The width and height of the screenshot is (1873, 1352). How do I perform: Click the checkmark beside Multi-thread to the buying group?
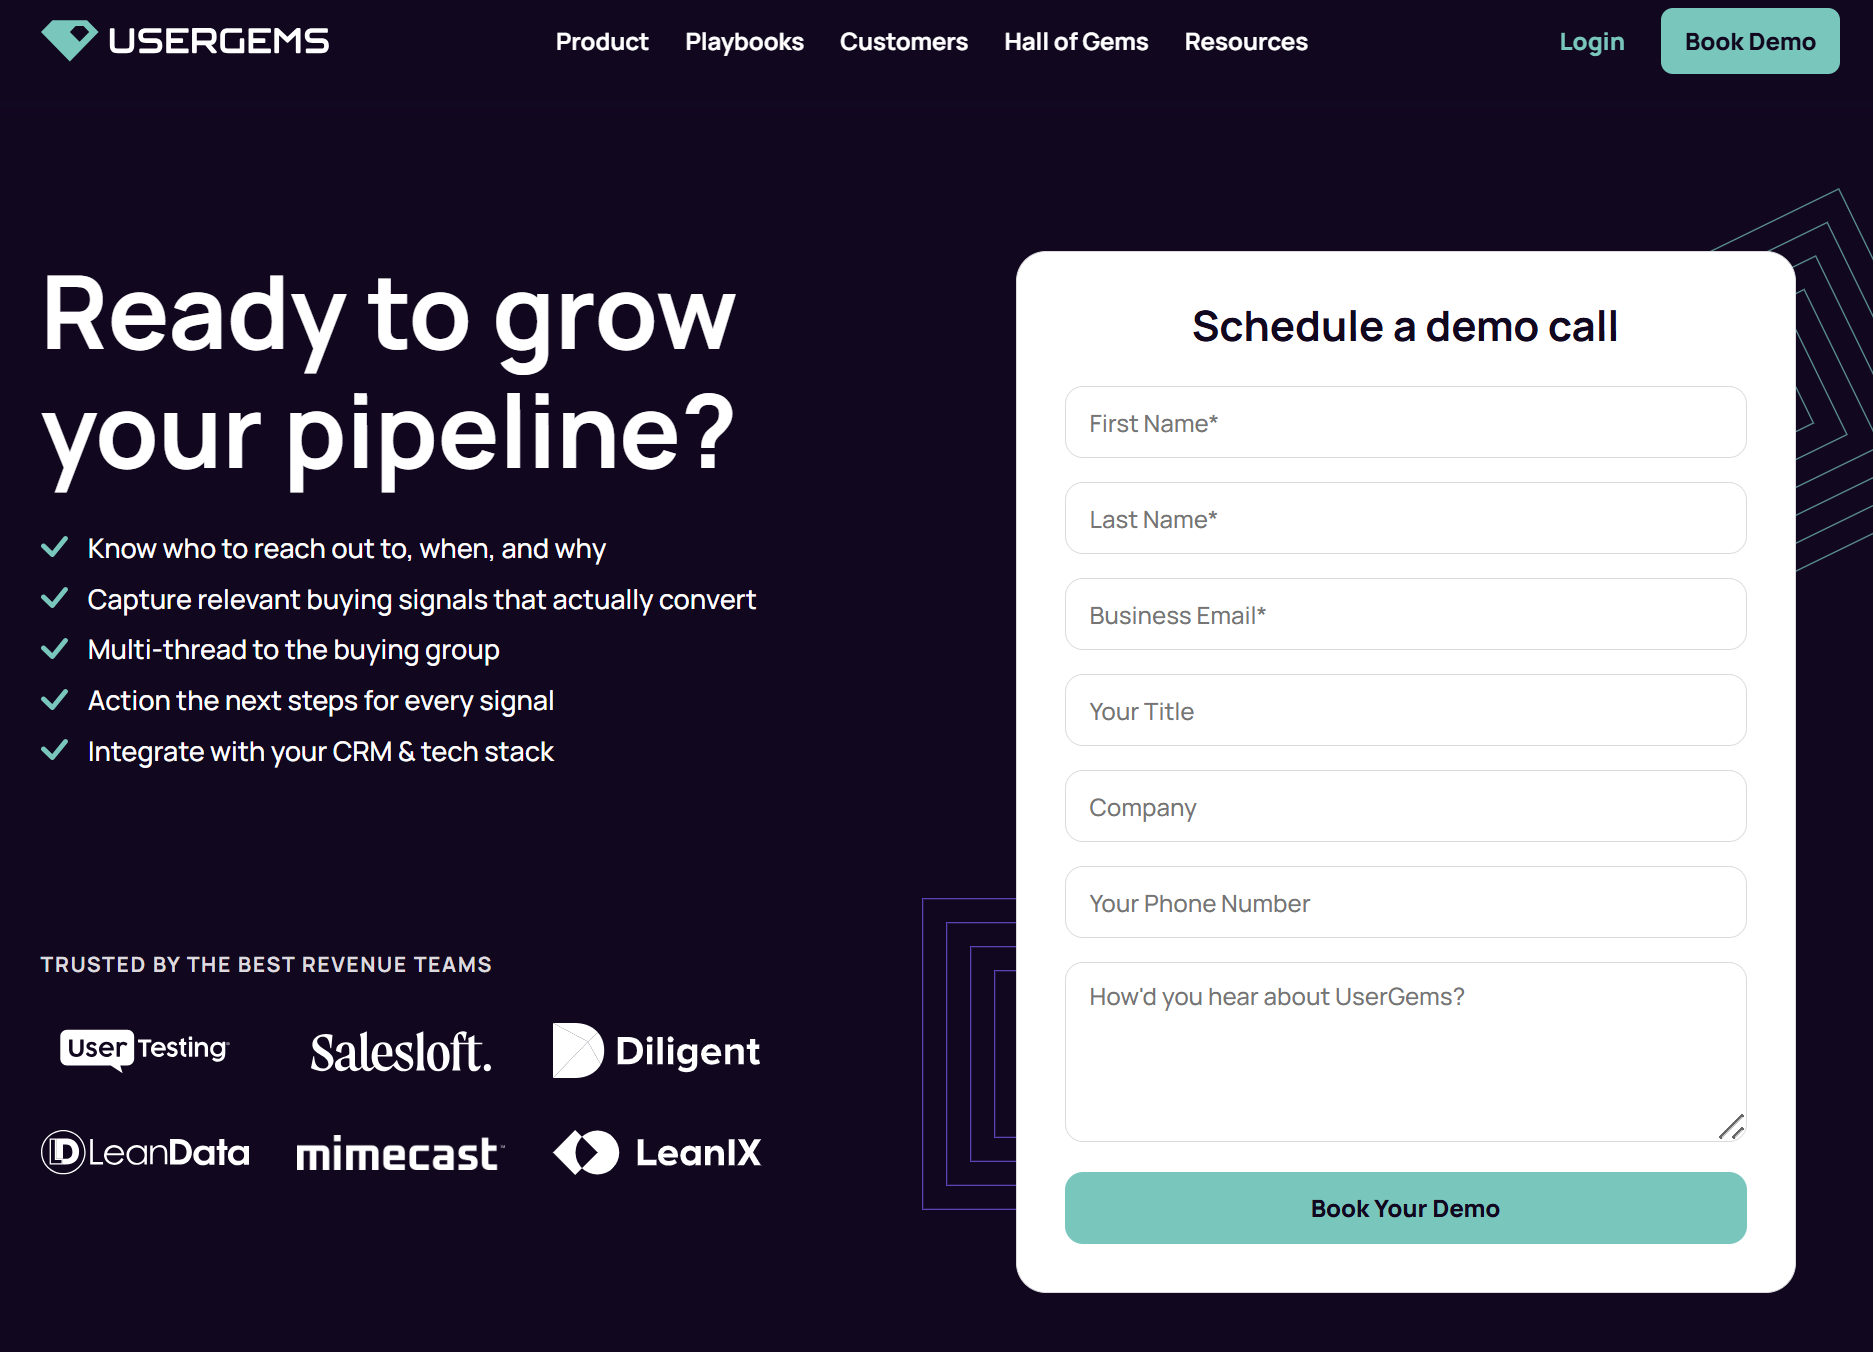54,649
